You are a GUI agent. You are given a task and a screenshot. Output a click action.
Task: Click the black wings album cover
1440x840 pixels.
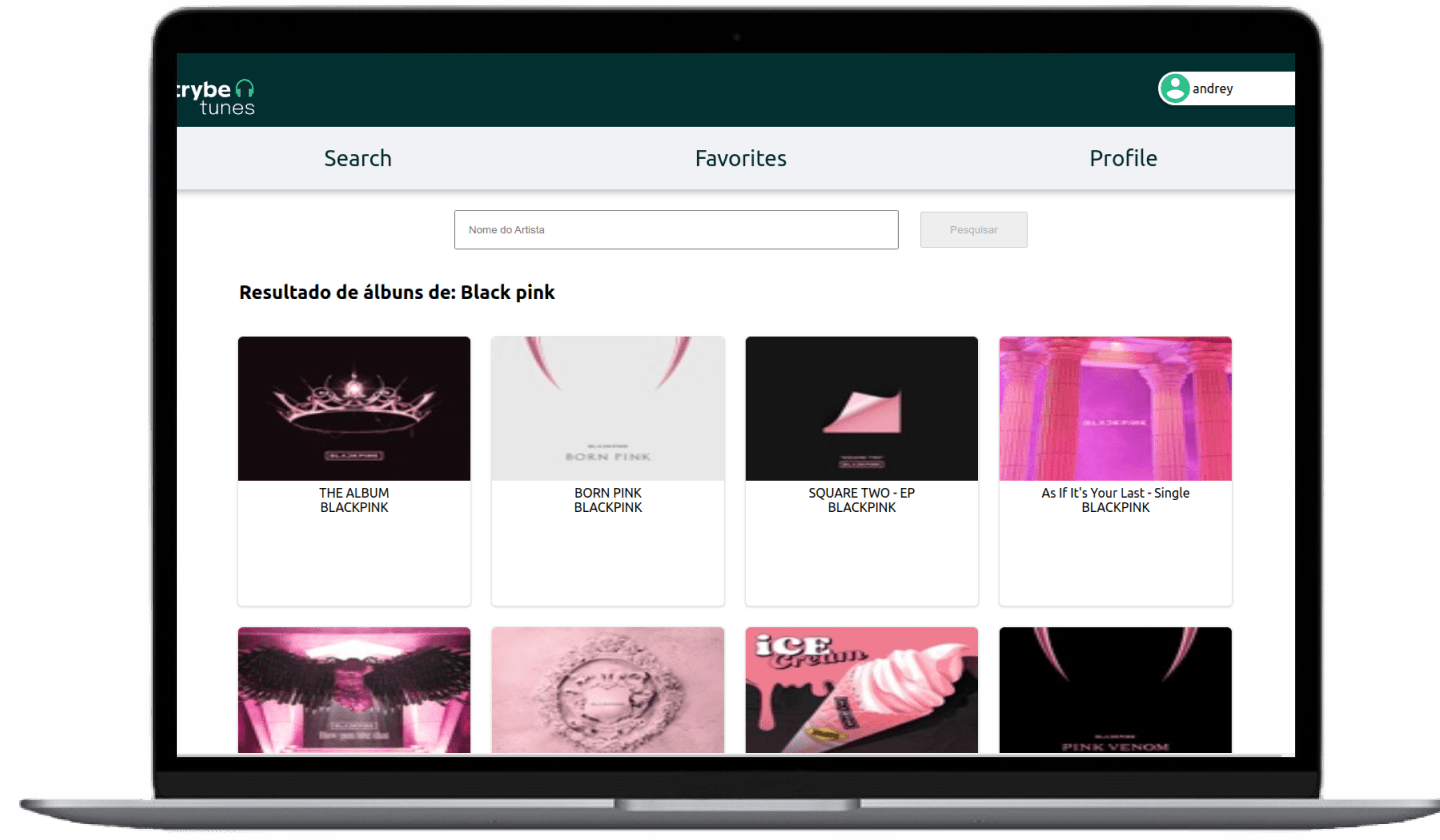pos(354,690)
